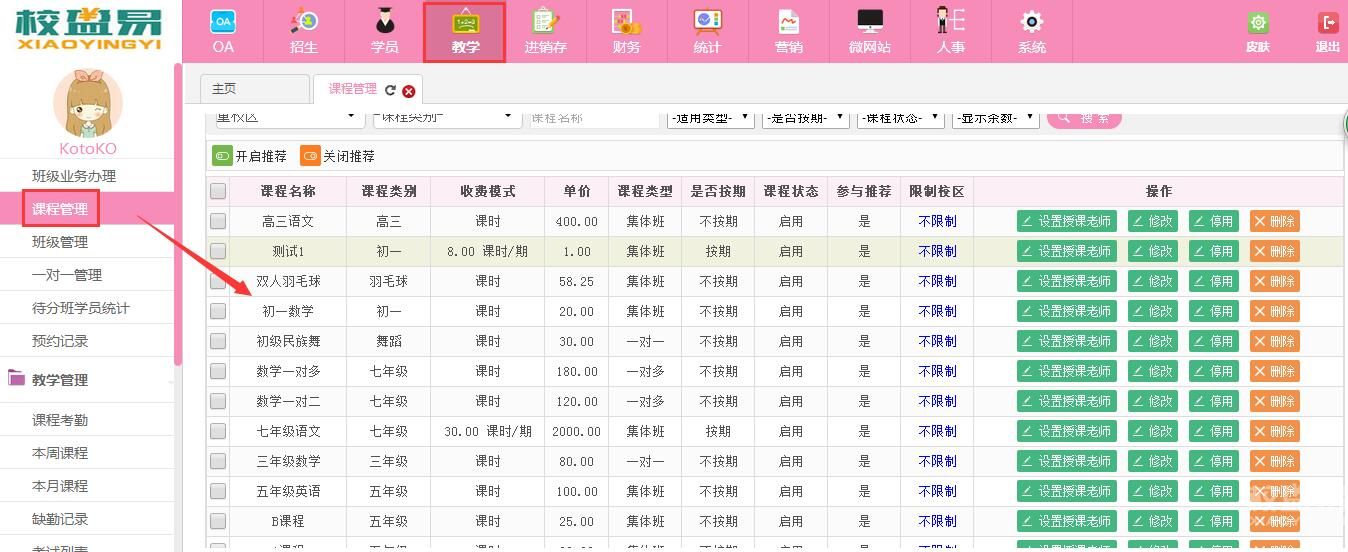Check the box for 高三语文 row
The width and height of the screenshot is (1348, 552).
tap(218, 222)
